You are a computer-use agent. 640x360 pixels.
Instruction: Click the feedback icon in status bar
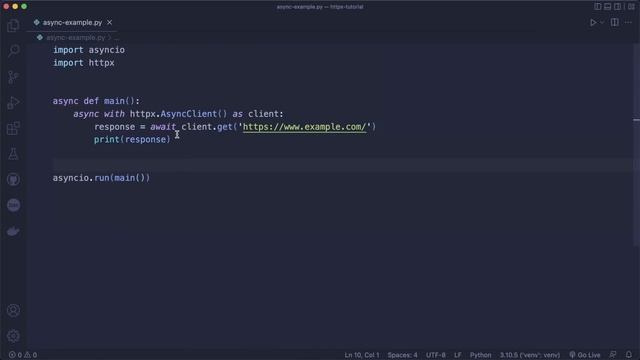click(x=613, y=355)
